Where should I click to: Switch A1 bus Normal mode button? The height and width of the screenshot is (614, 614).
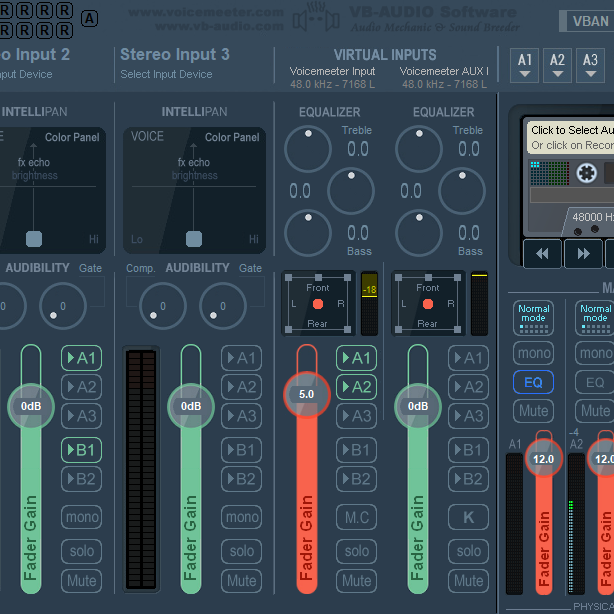[533, 318]
